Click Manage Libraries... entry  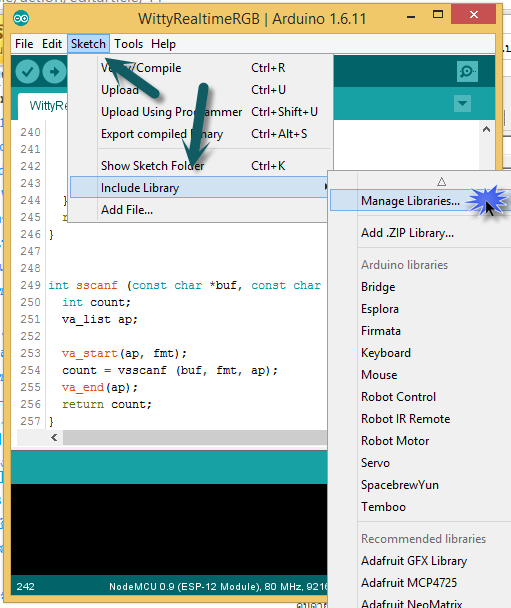tap(420, 201)
